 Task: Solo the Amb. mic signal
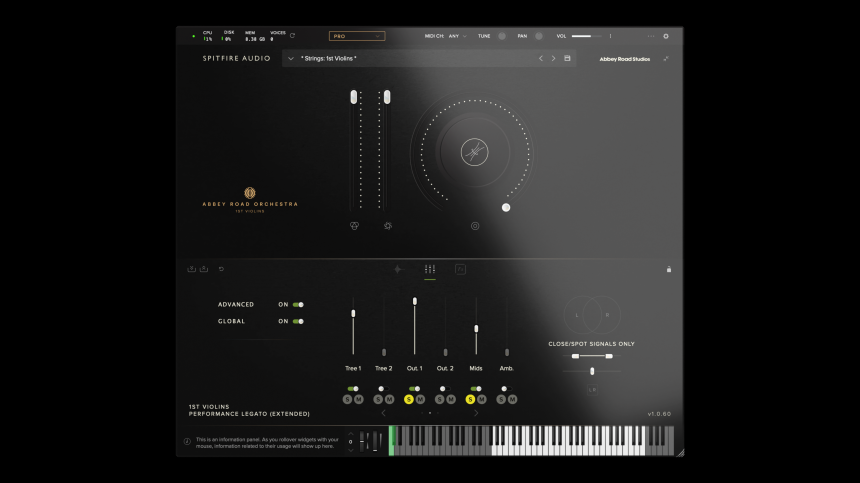pyautogui.click(x=501, y=400)
